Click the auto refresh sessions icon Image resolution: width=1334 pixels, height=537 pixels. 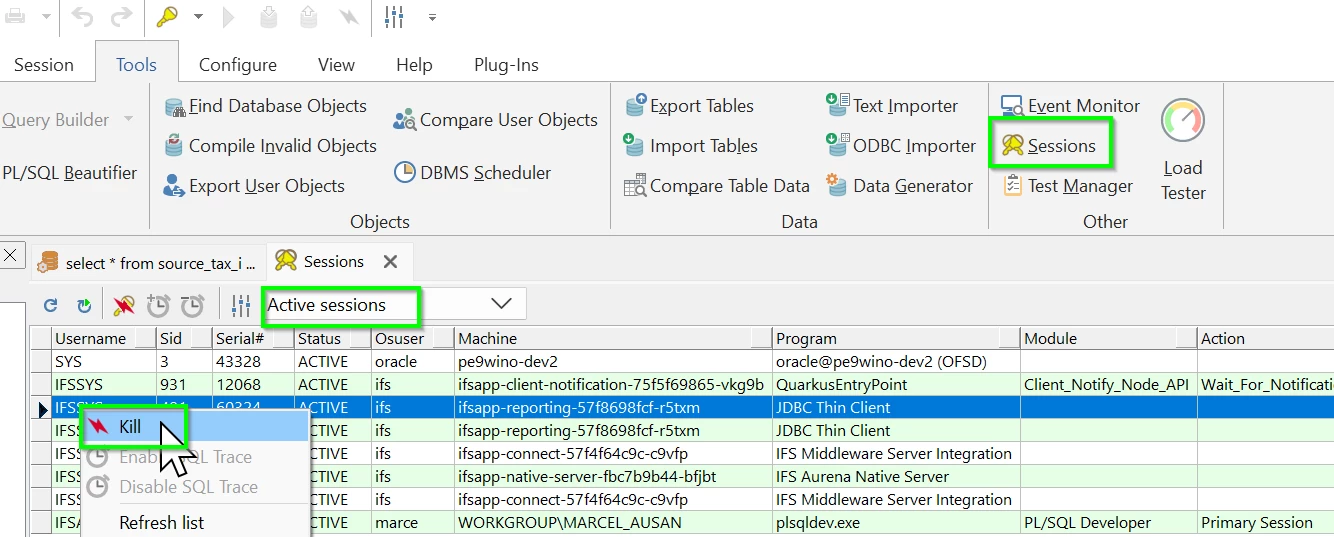pyautogui.click(x=84, y=305)
